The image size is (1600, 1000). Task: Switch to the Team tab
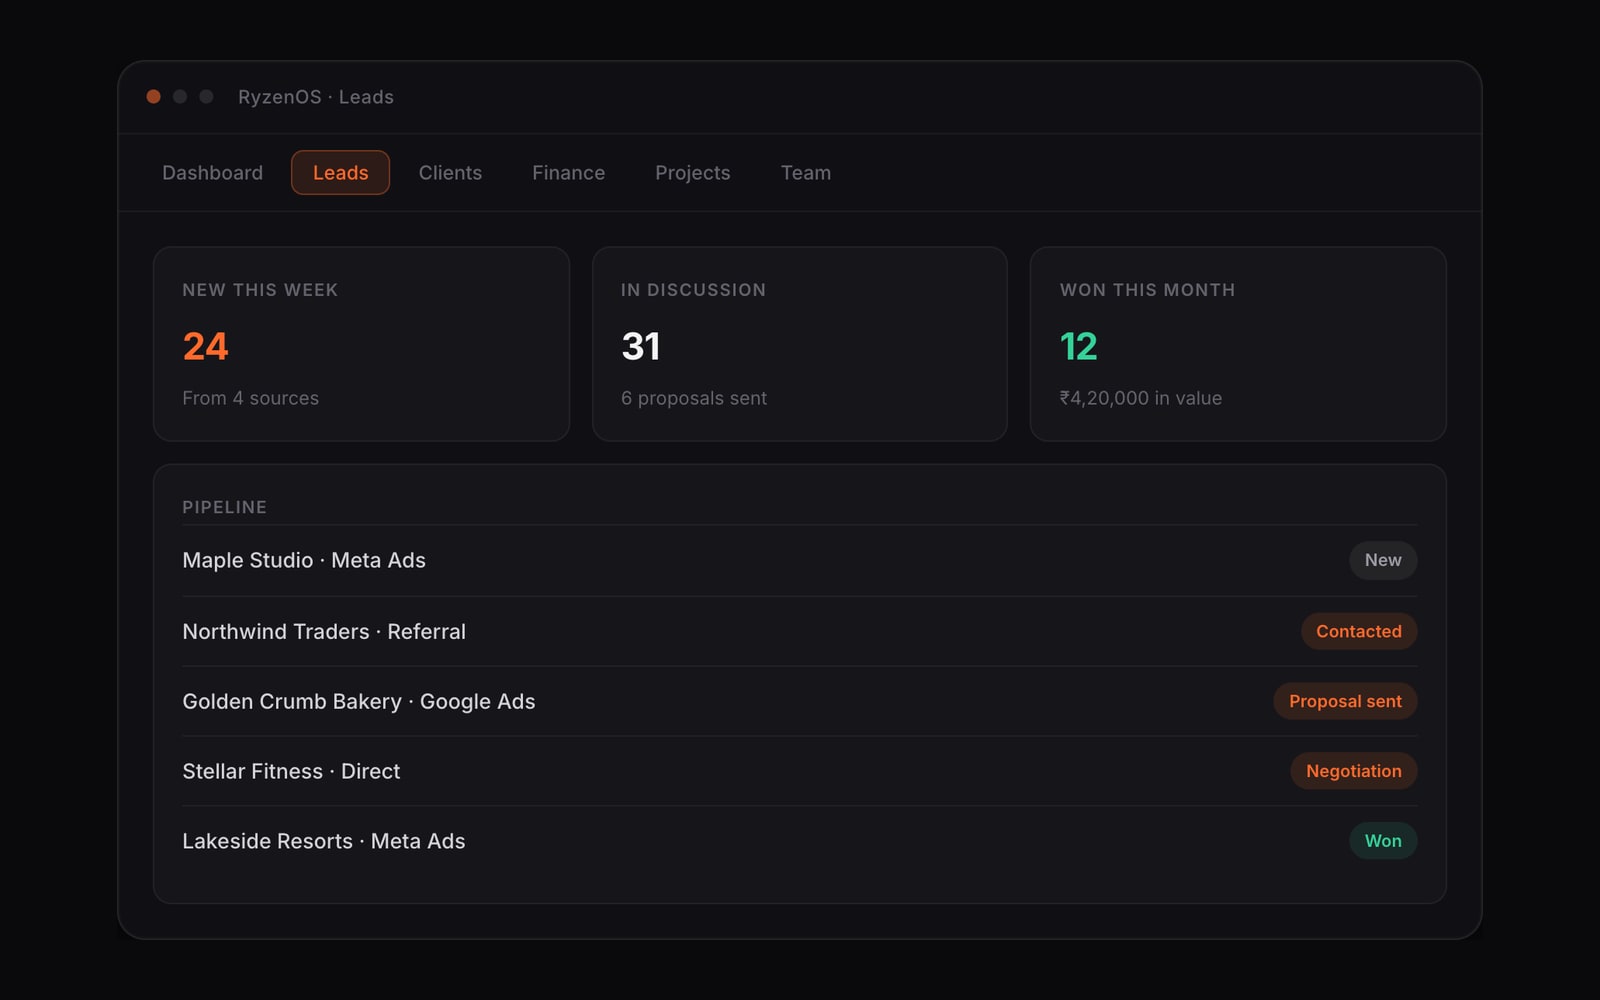pos(805,173)
